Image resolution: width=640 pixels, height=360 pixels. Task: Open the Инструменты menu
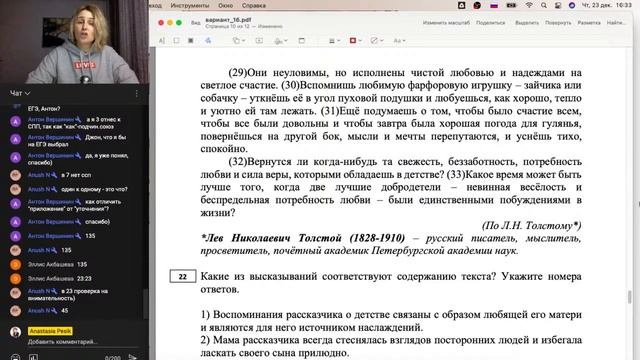190,5
